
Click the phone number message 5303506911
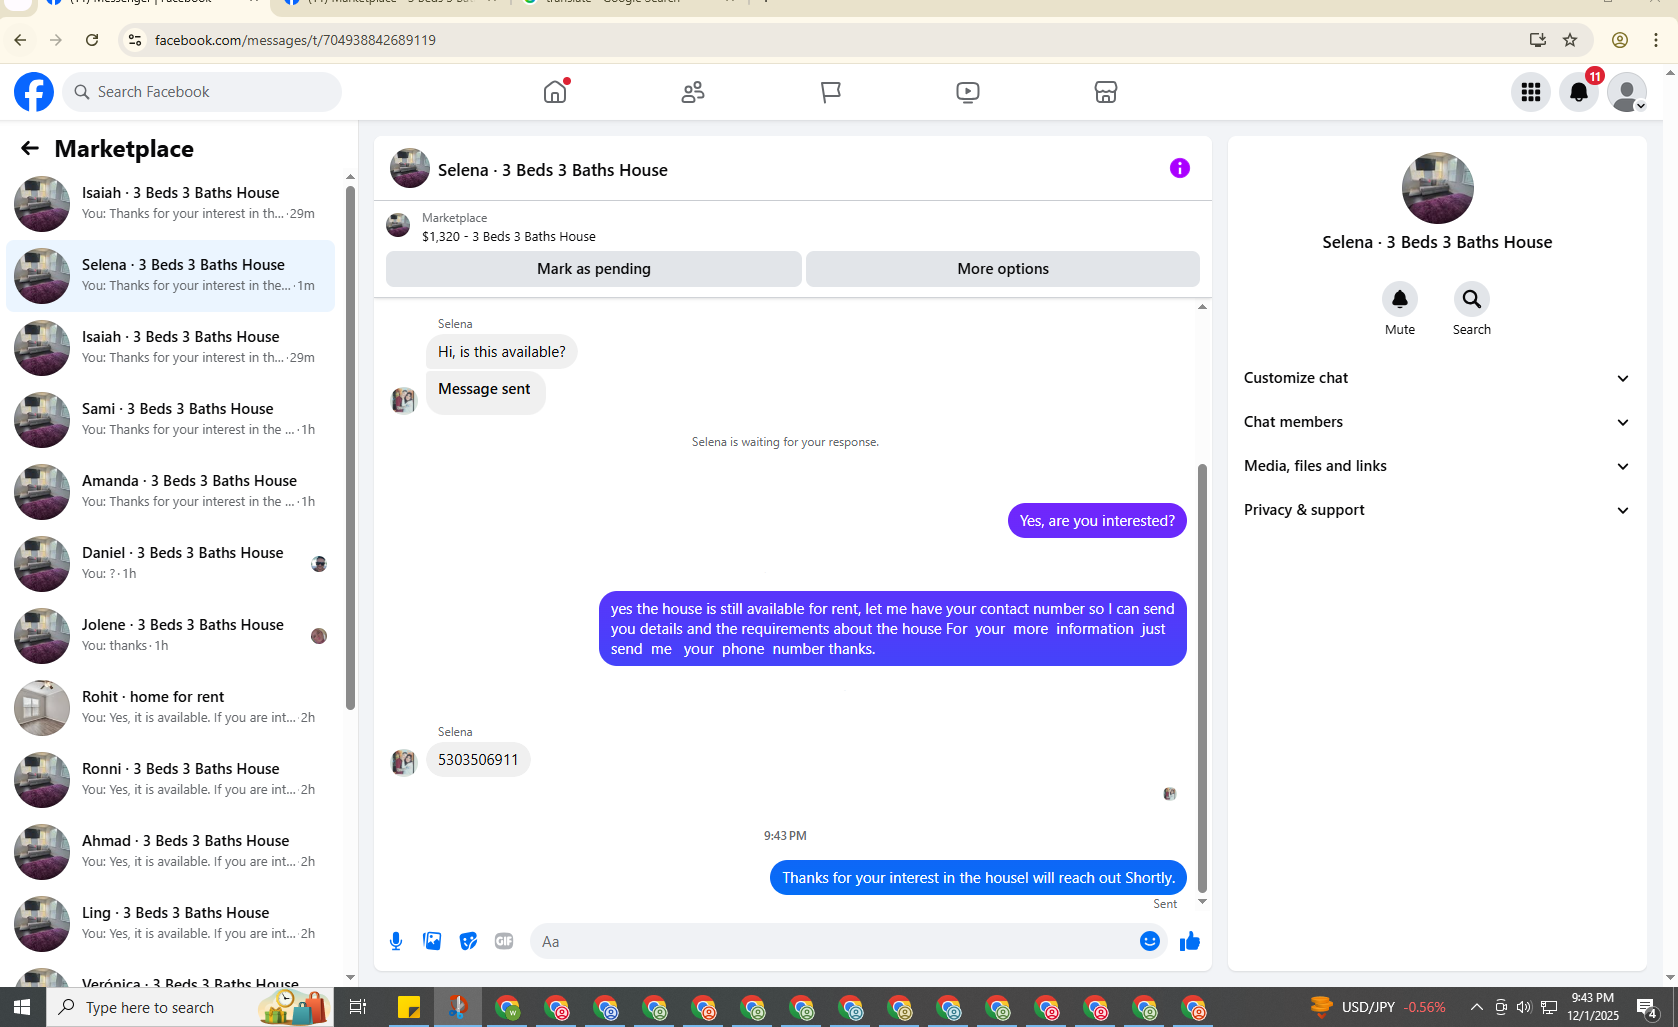[x=478, y=760]
